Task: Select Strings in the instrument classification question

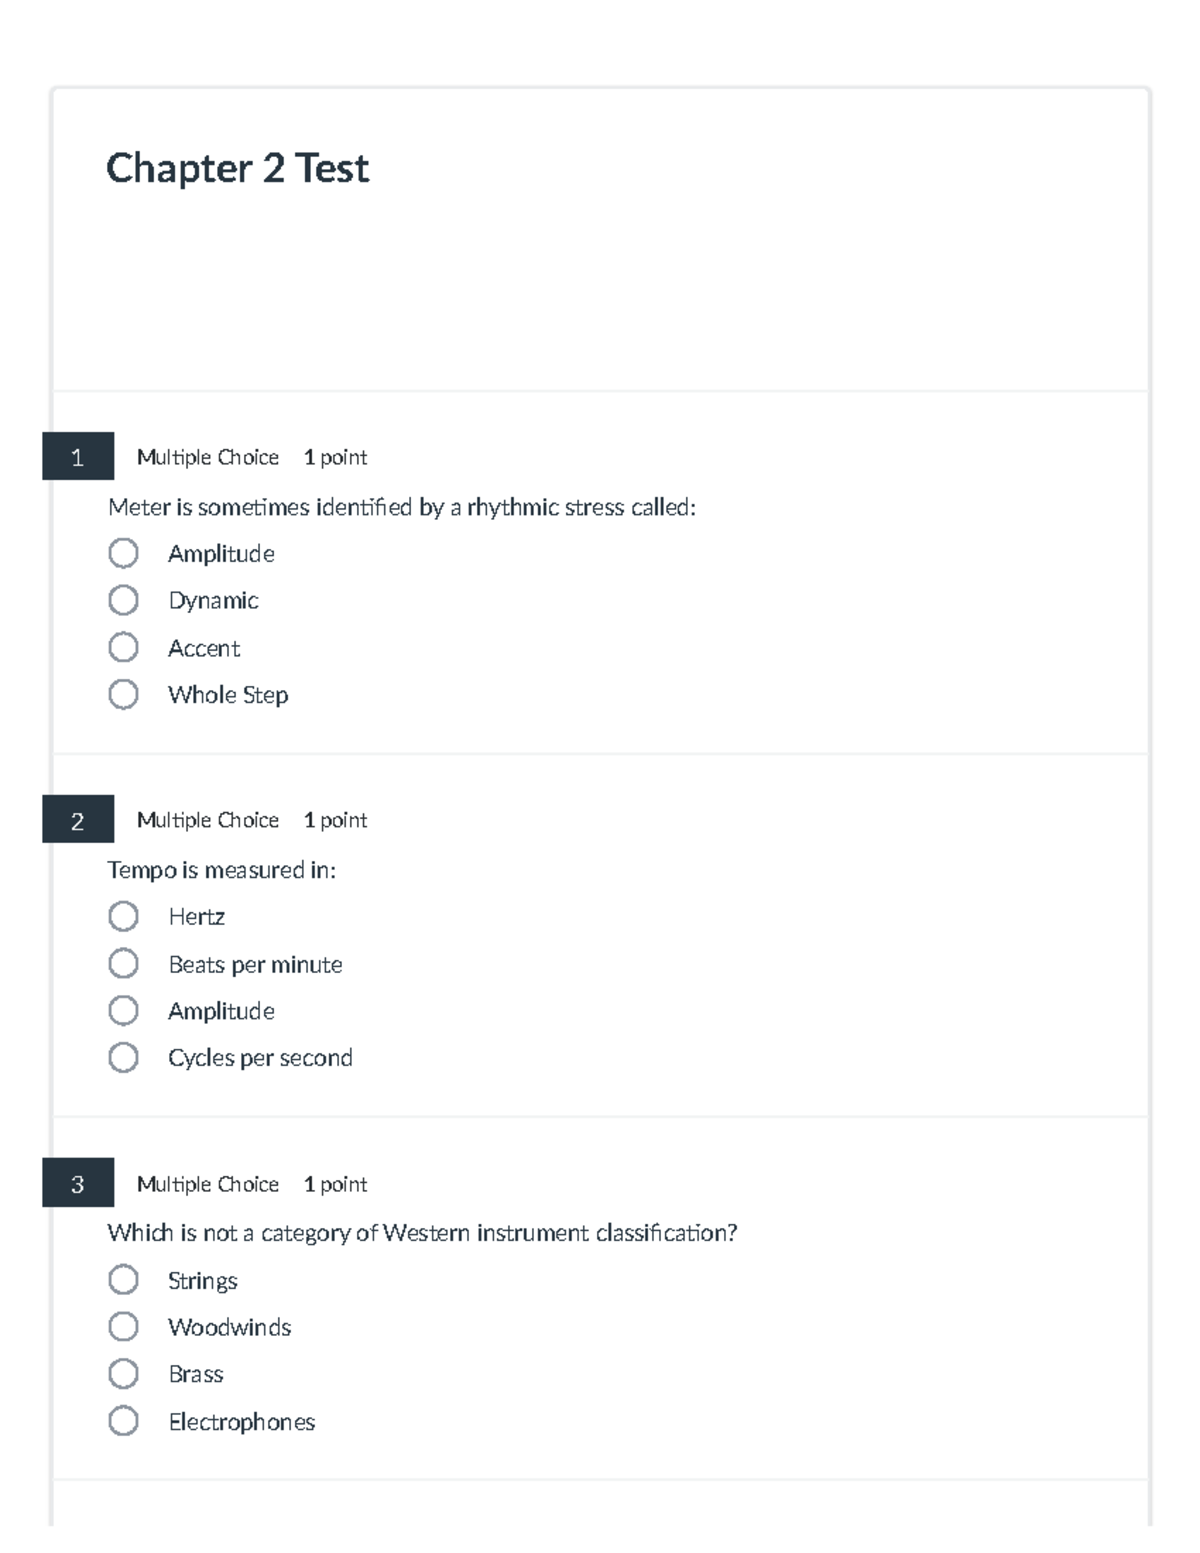Action: 123,1279
